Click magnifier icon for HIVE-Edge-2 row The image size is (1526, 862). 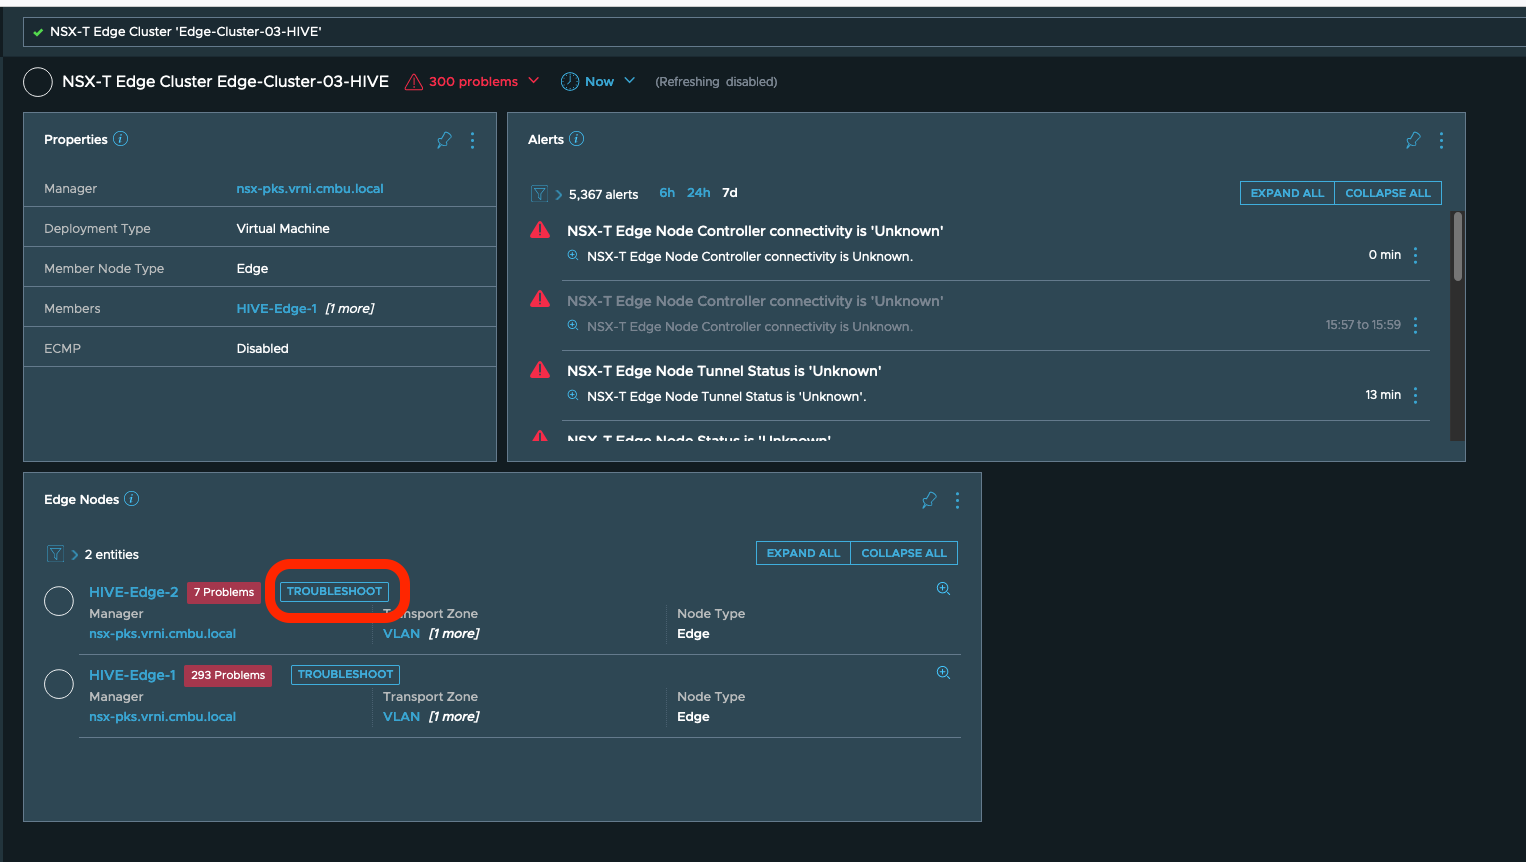(943, 589)
